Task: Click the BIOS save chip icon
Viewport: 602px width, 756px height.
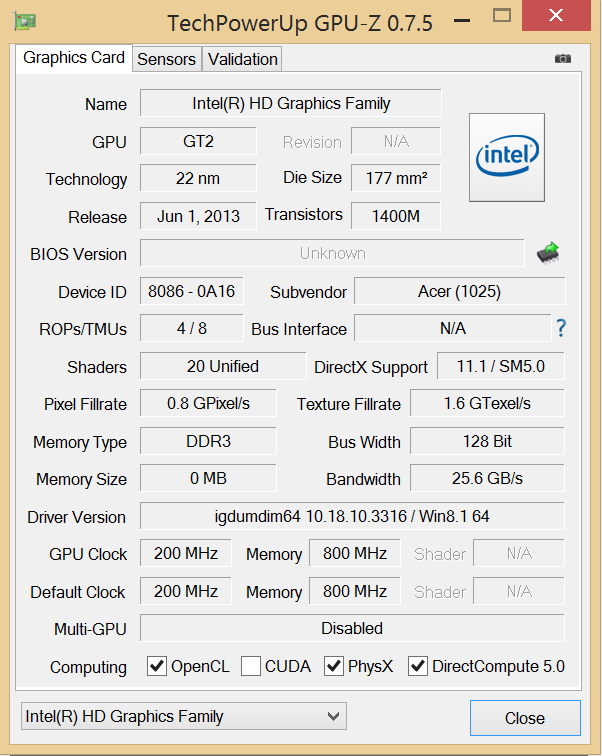Action: (x=547, y=253)
